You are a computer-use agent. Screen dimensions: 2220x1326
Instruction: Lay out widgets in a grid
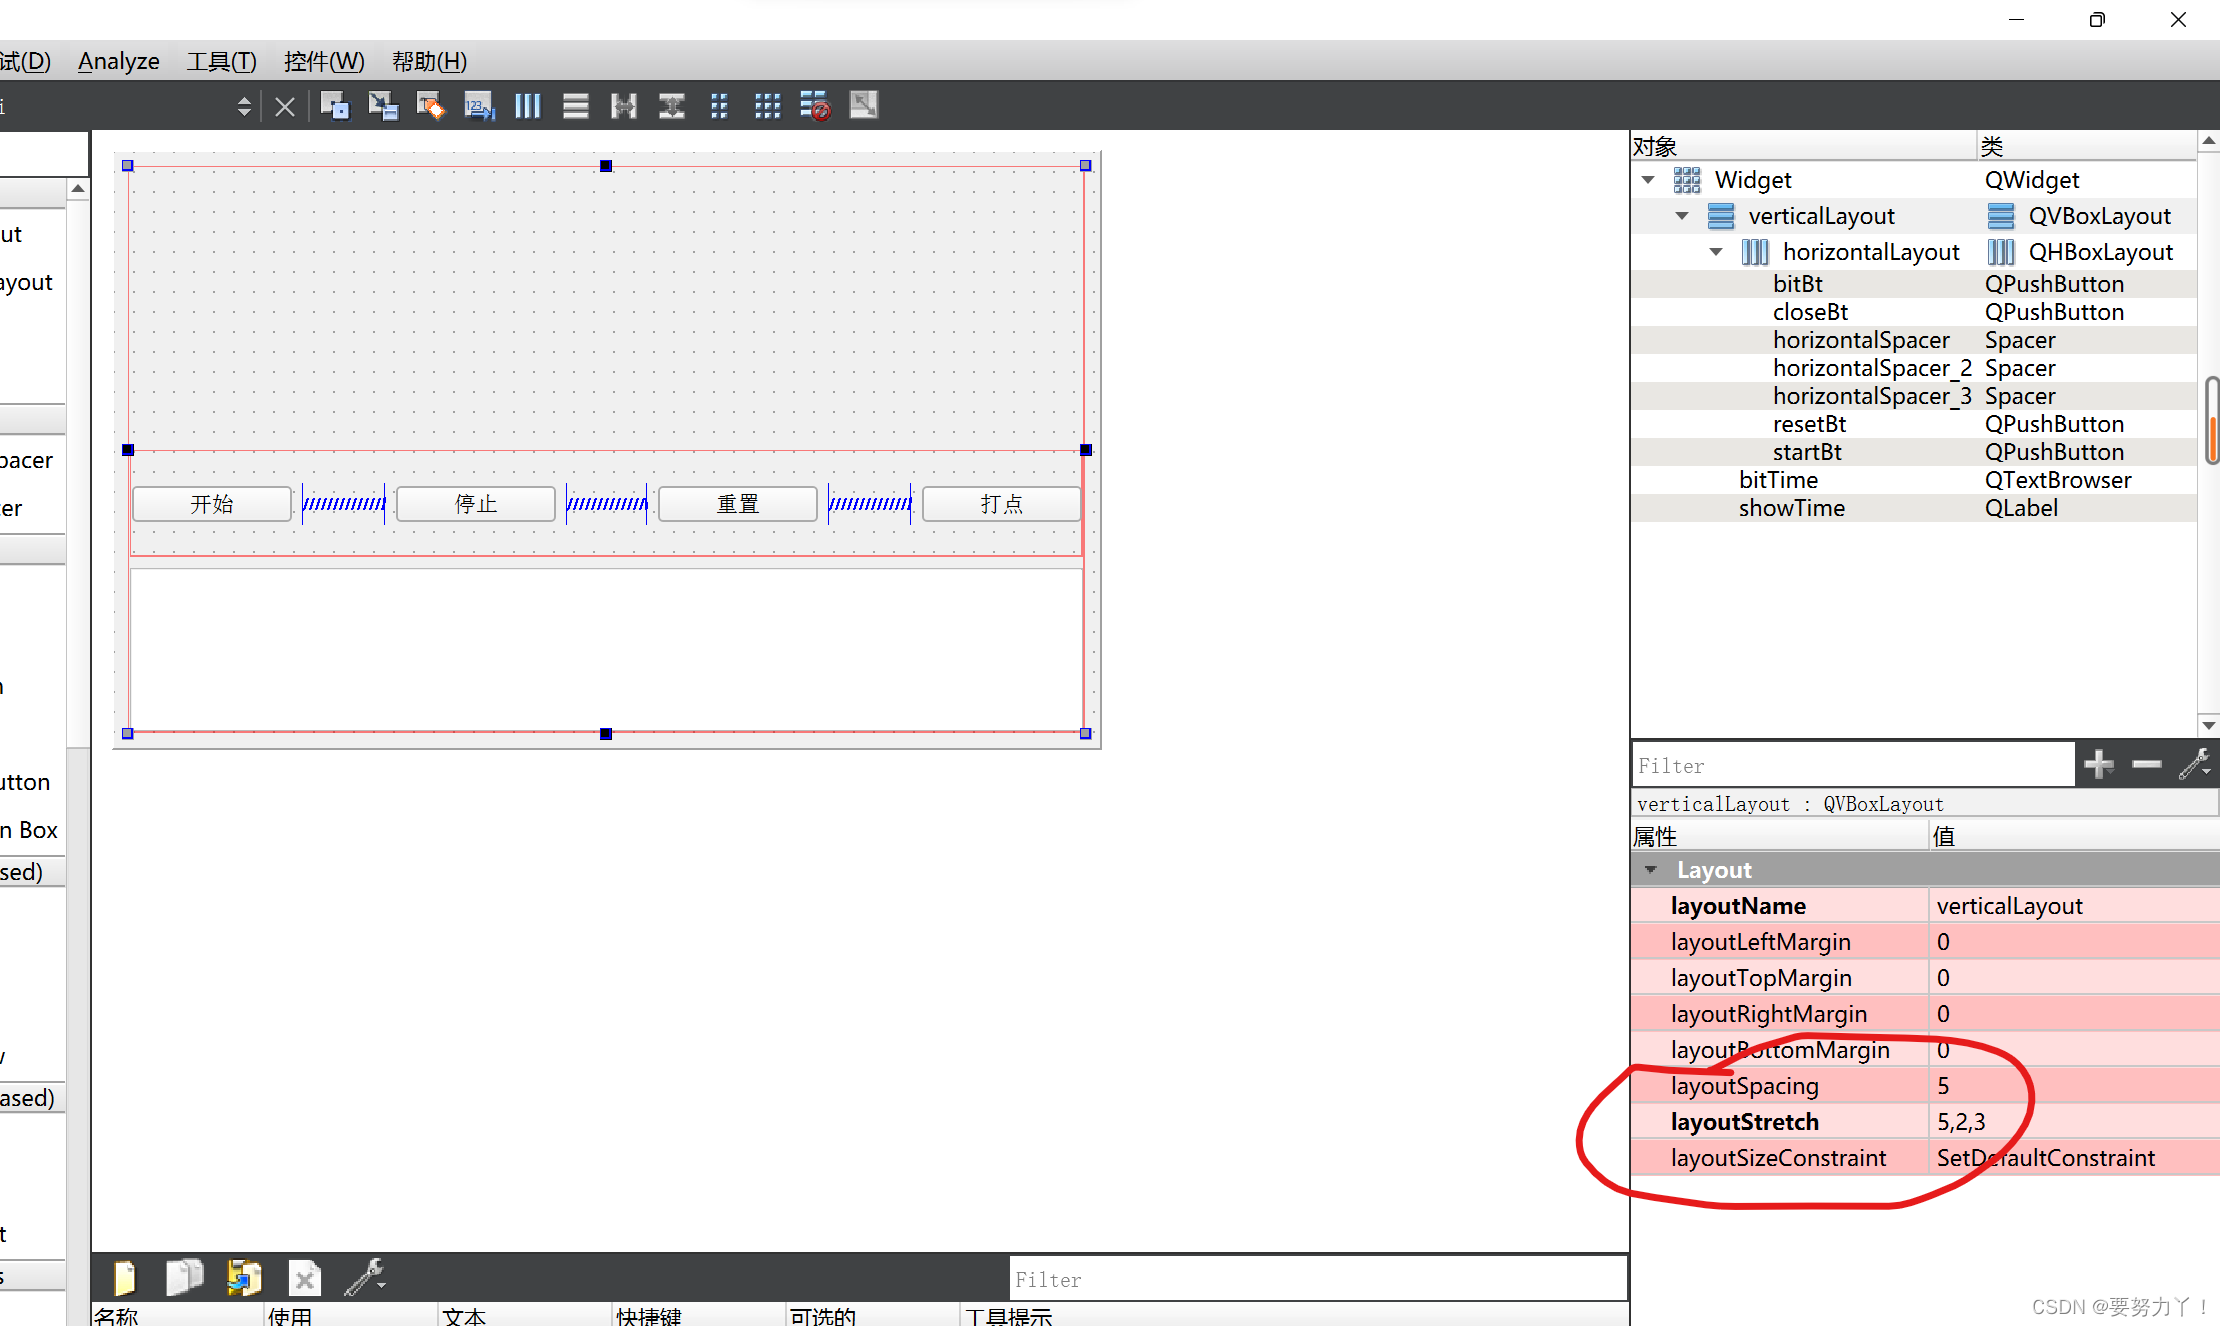click(767, 105)
